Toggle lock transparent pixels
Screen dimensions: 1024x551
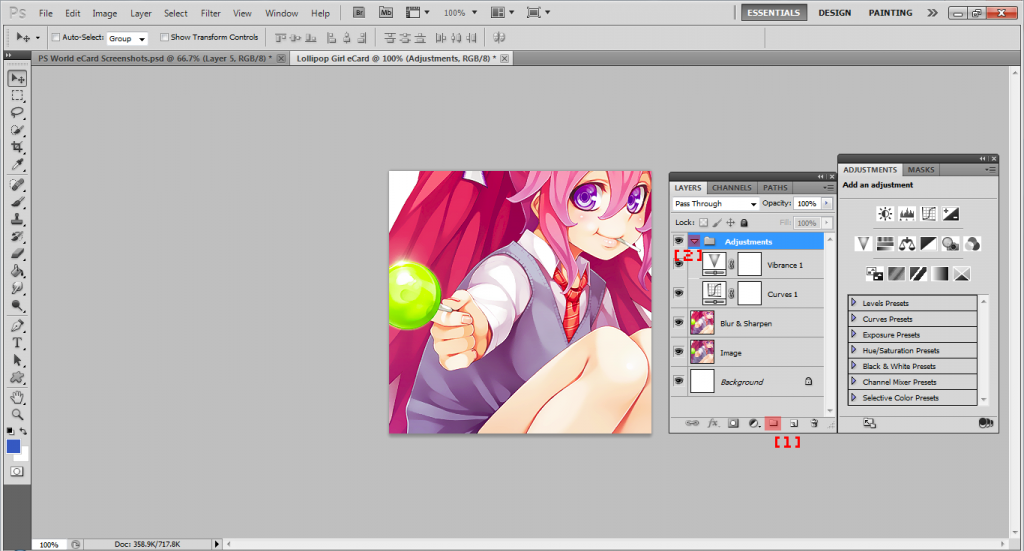coord(703,223)
